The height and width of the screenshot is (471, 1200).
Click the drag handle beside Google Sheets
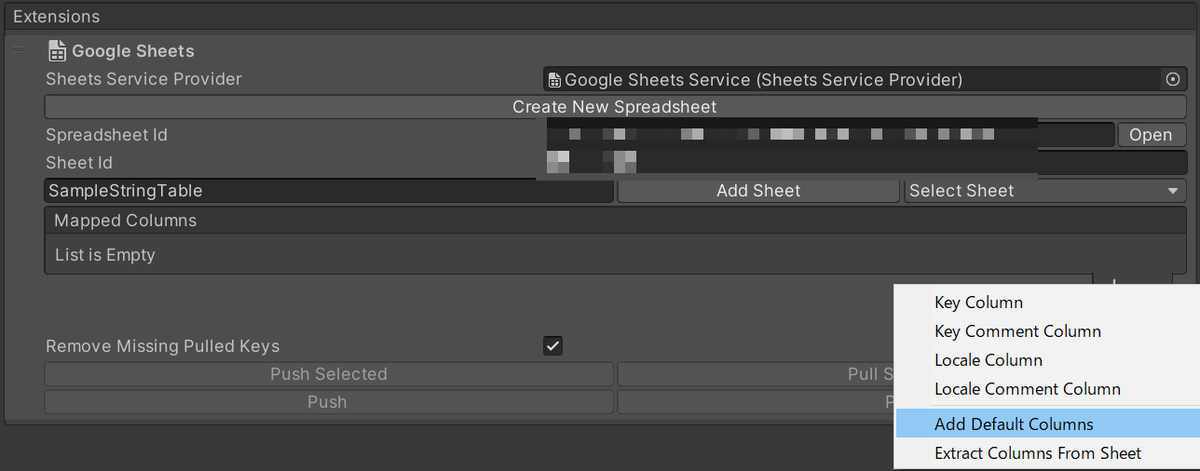pyautogui.click(x=20, y=50)
